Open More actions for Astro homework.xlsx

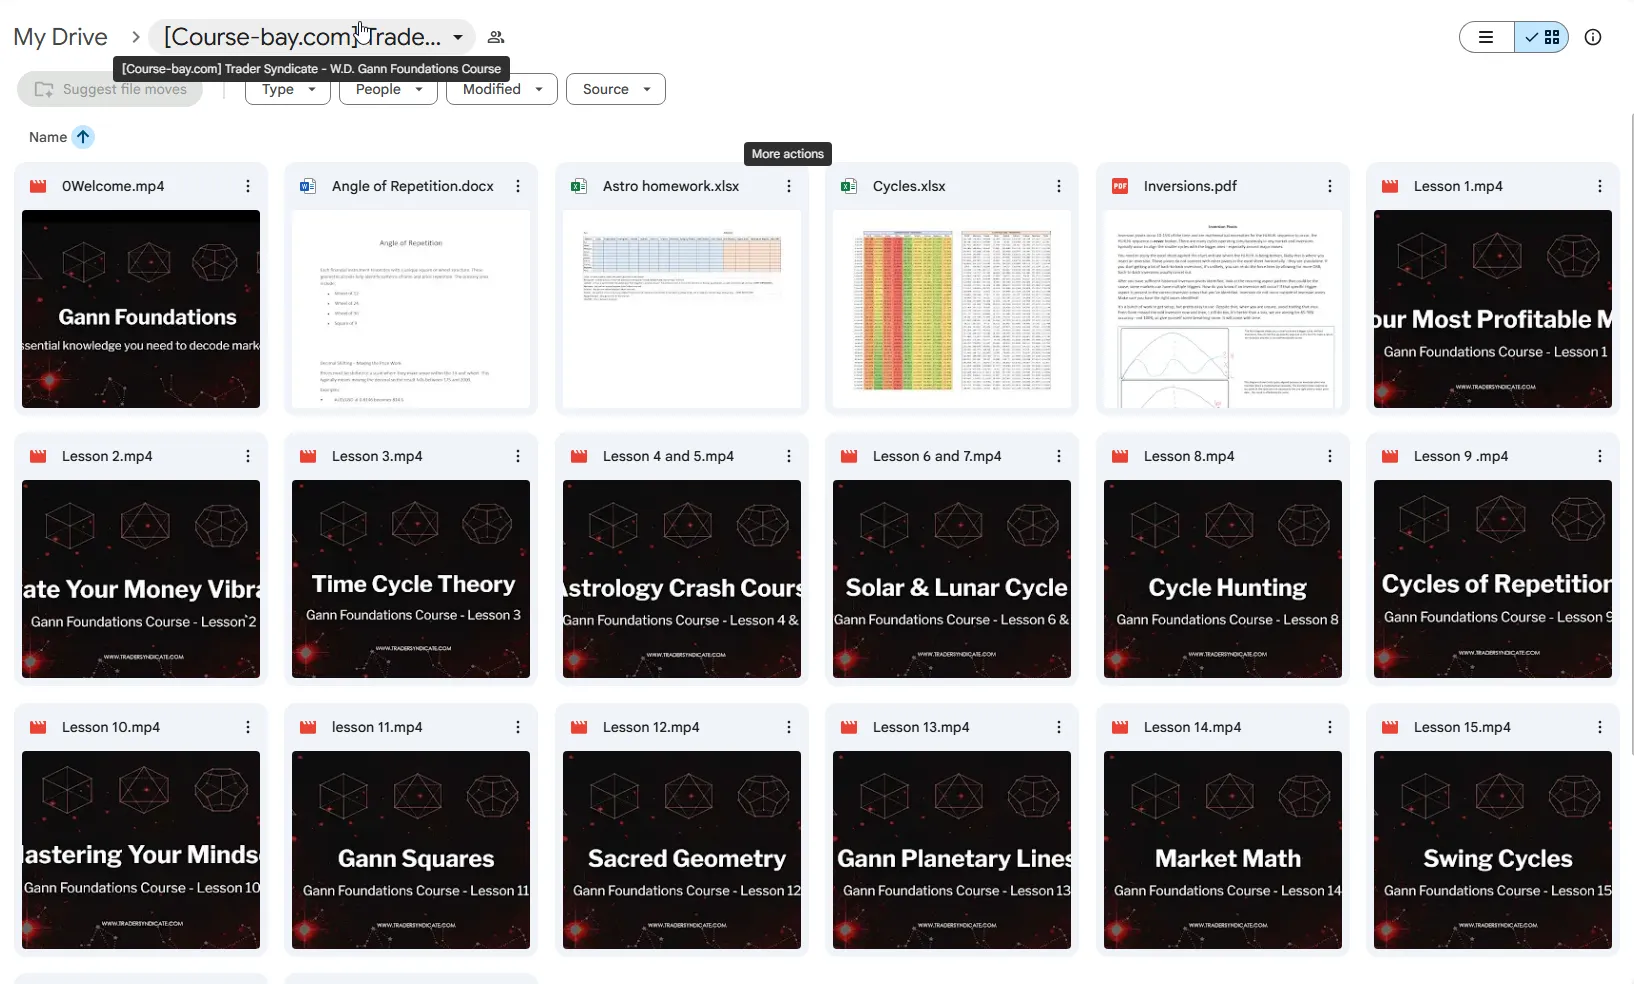click(789, 186)
